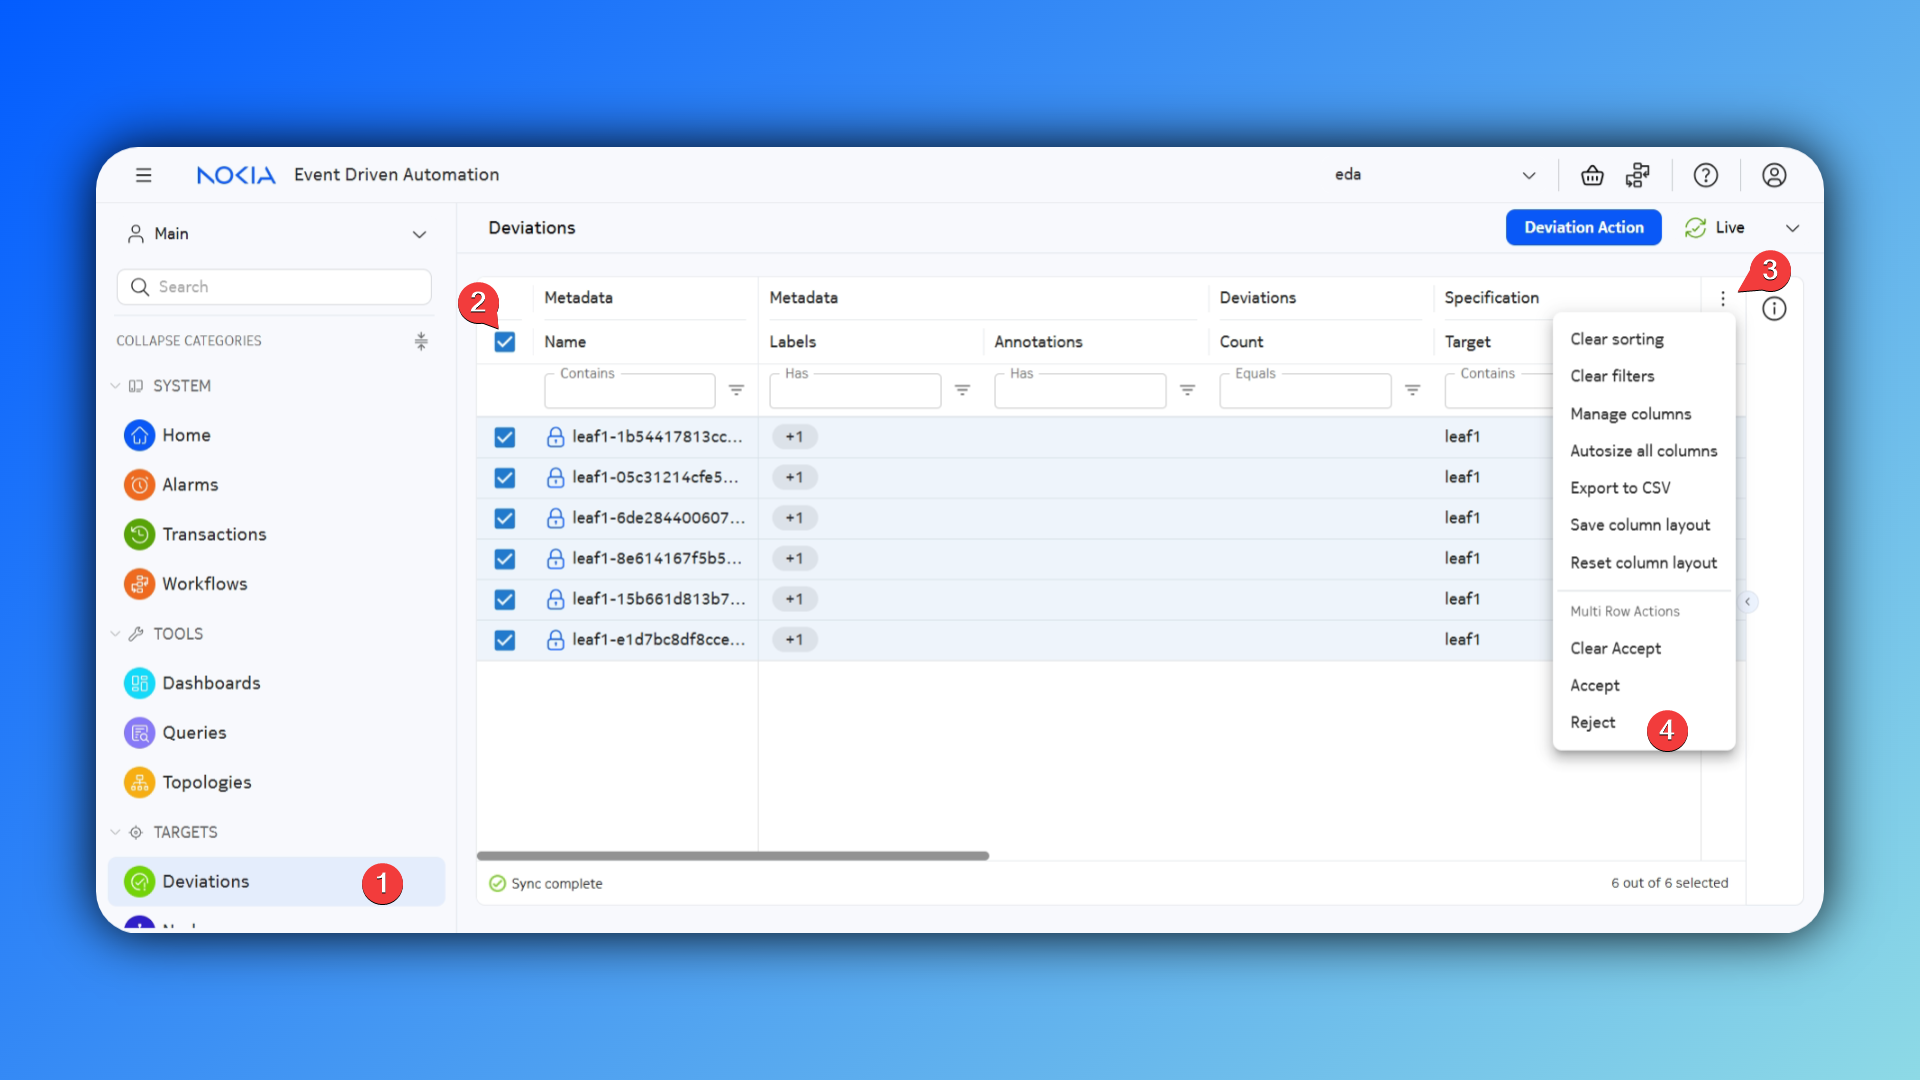Open the user profile icon
Viewport: 1920px width, 1080px height.
(1774, 175)
